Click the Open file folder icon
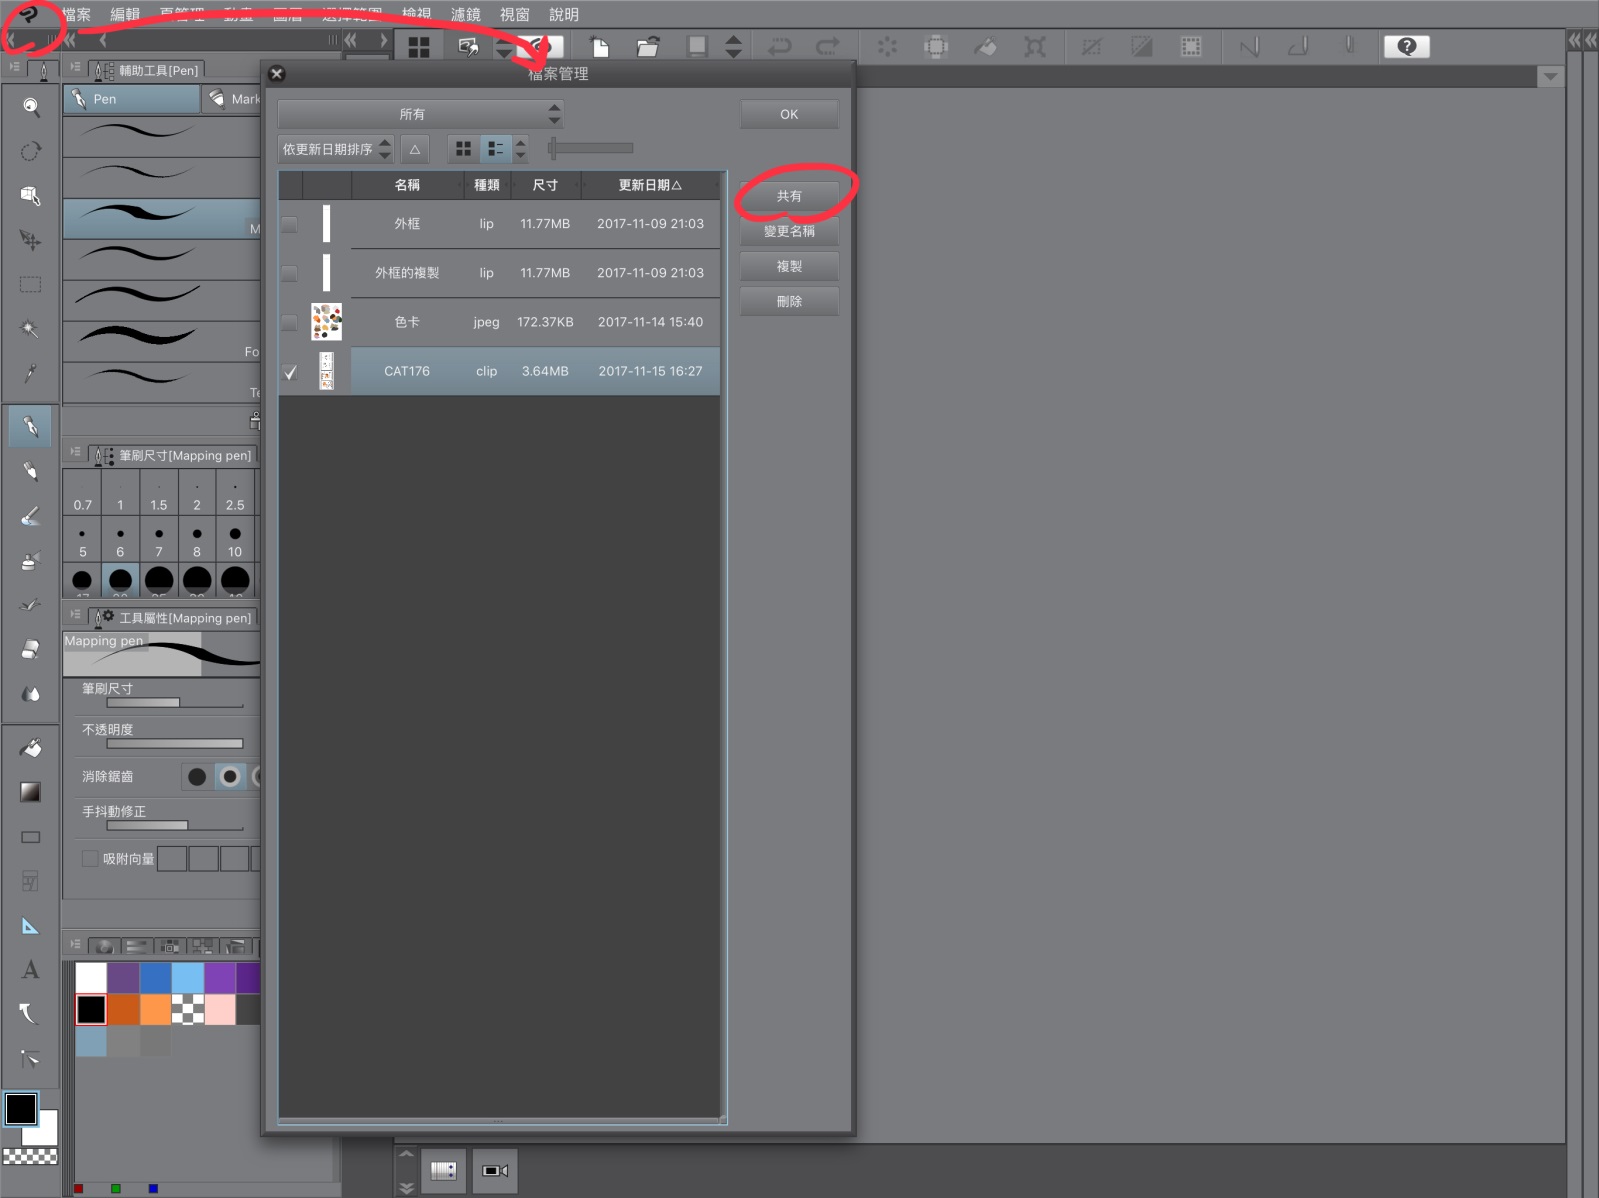Image resolution: width=1599 pixels, height=1198 pixels. coord(648,46)
